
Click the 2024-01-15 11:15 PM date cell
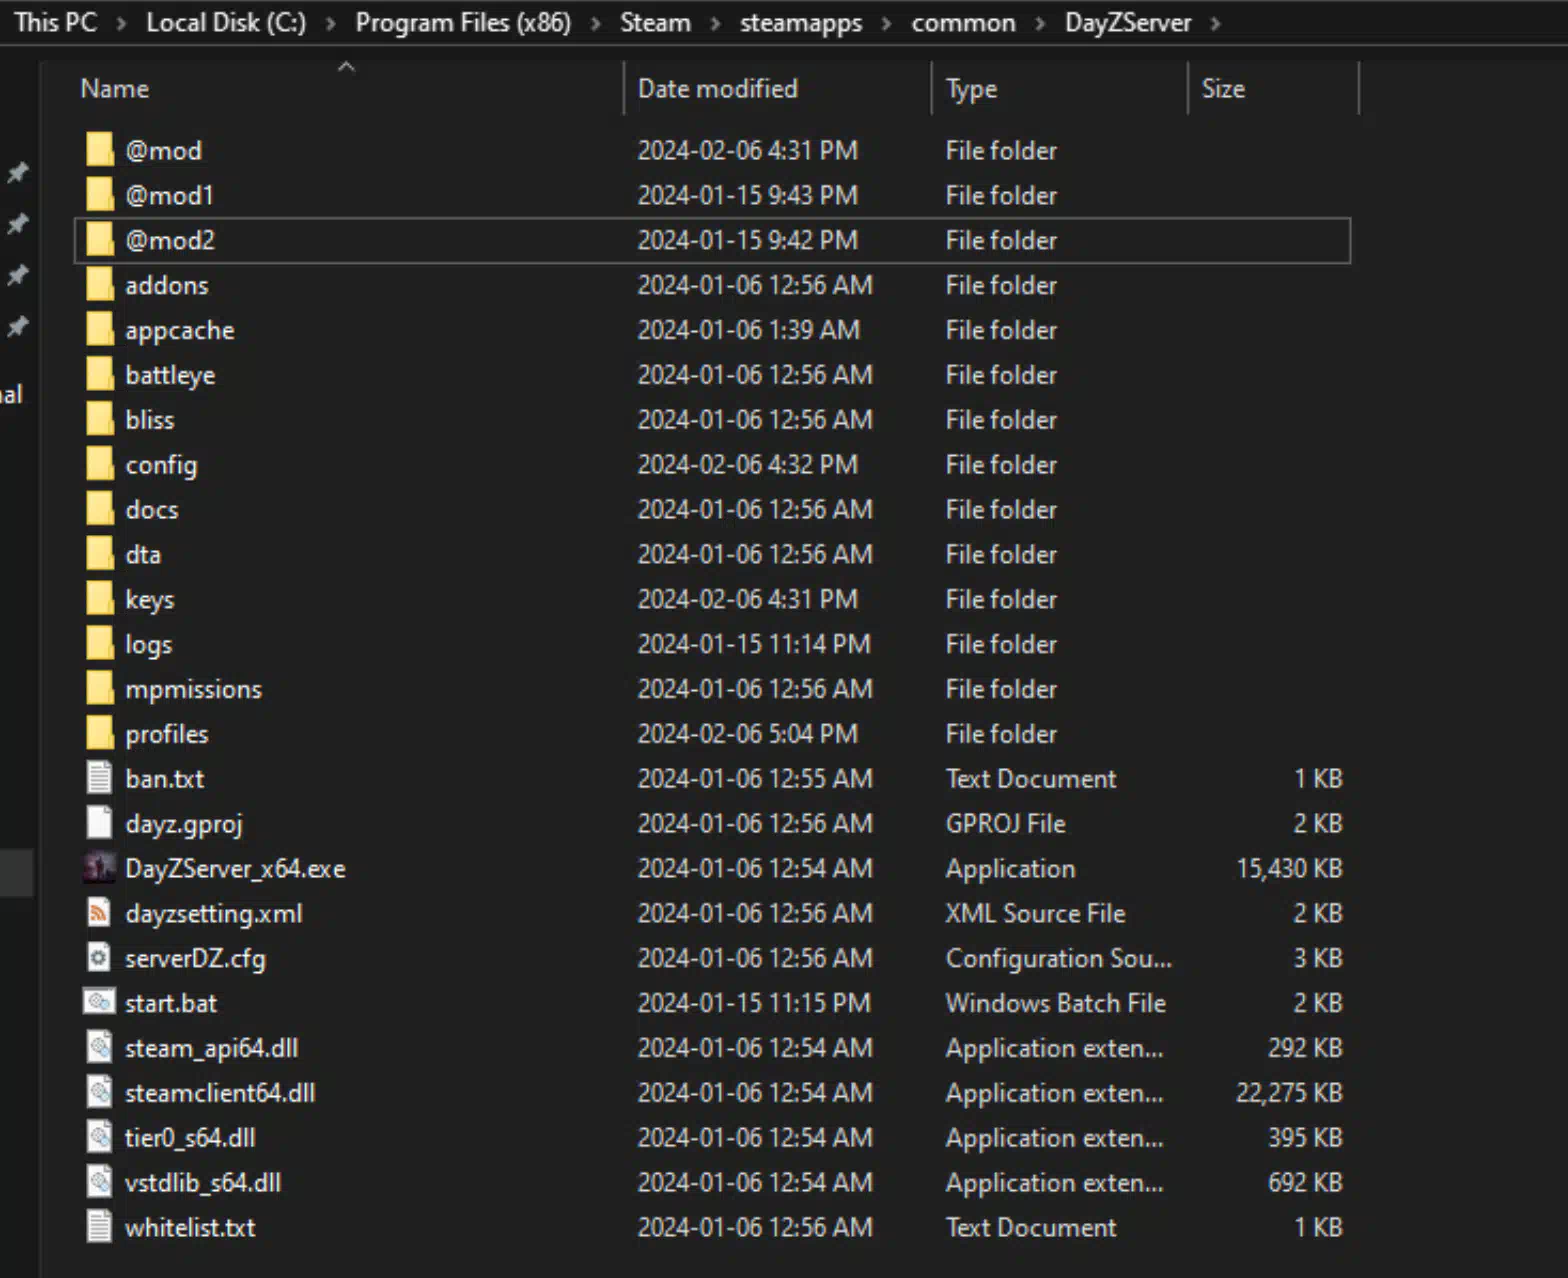tap(754, 1003)
